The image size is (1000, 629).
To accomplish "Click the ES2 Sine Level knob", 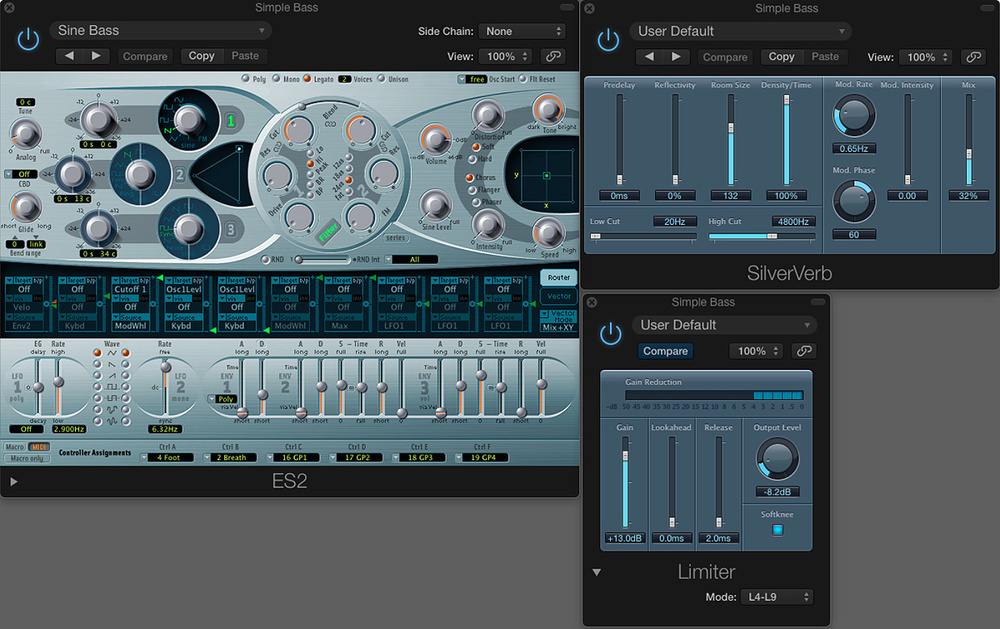I will [436, 205].
